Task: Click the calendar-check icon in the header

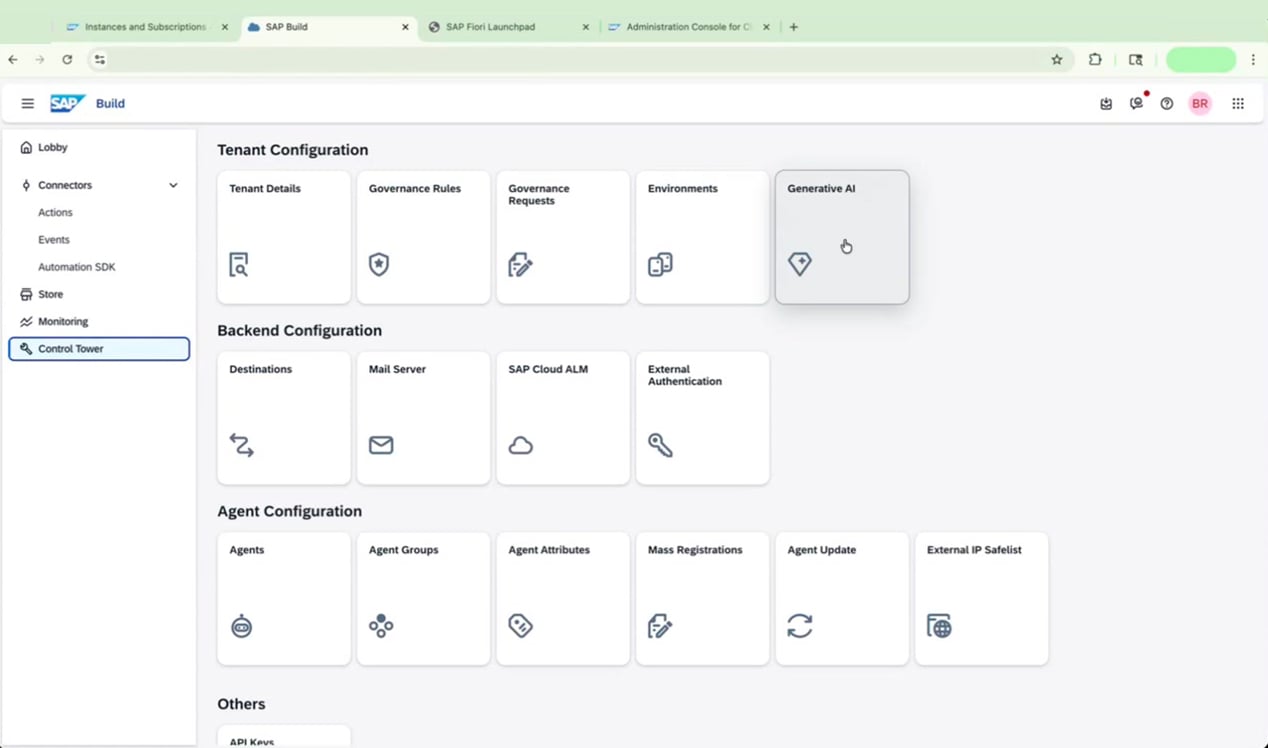Action: (x=1106, y=103)
